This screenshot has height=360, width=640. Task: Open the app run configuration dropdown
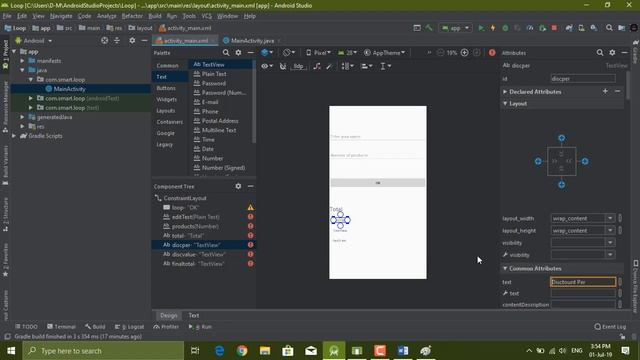click(x=456, y=28)
